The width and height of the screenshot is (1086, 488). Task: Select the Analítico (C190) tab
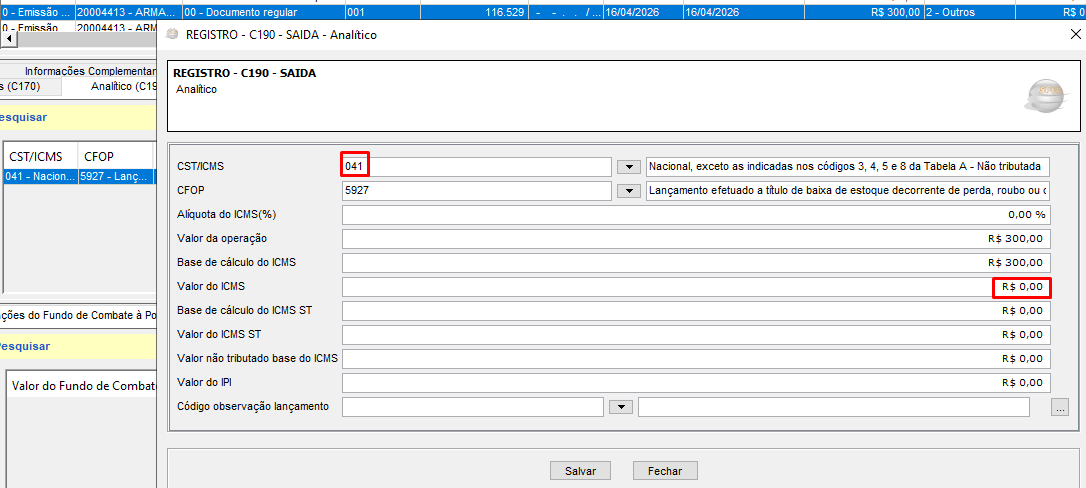tap(124, 87)
